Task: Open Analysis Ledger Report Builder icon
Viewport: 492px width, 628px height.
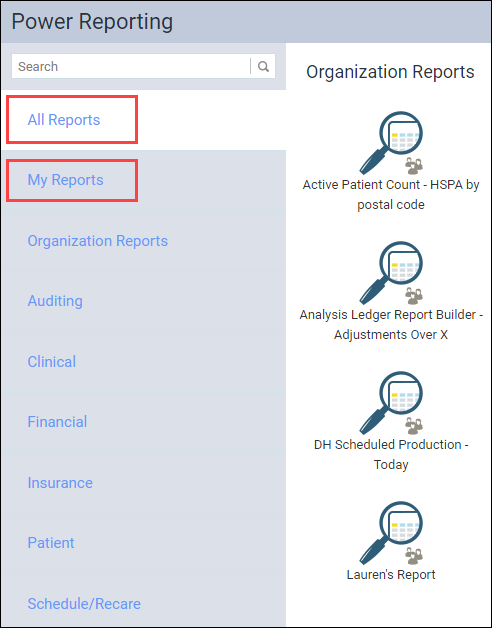Action: [391, 273]
